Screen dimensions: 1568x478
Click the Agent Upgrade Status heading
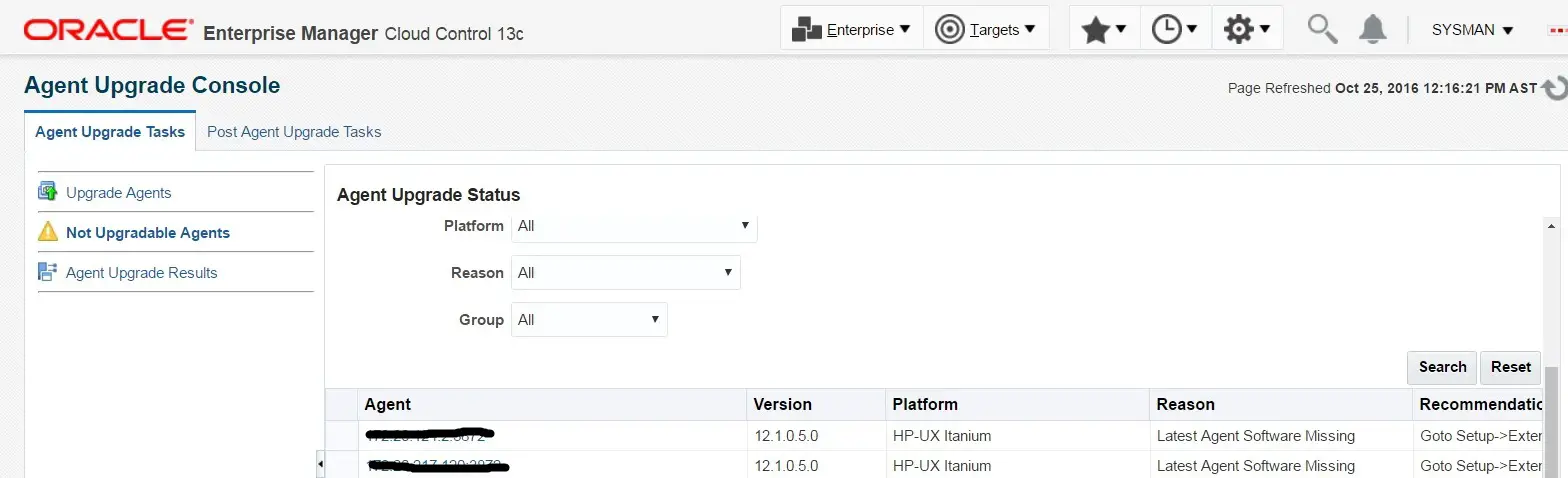pyautogui.click(x=429, y=195)
